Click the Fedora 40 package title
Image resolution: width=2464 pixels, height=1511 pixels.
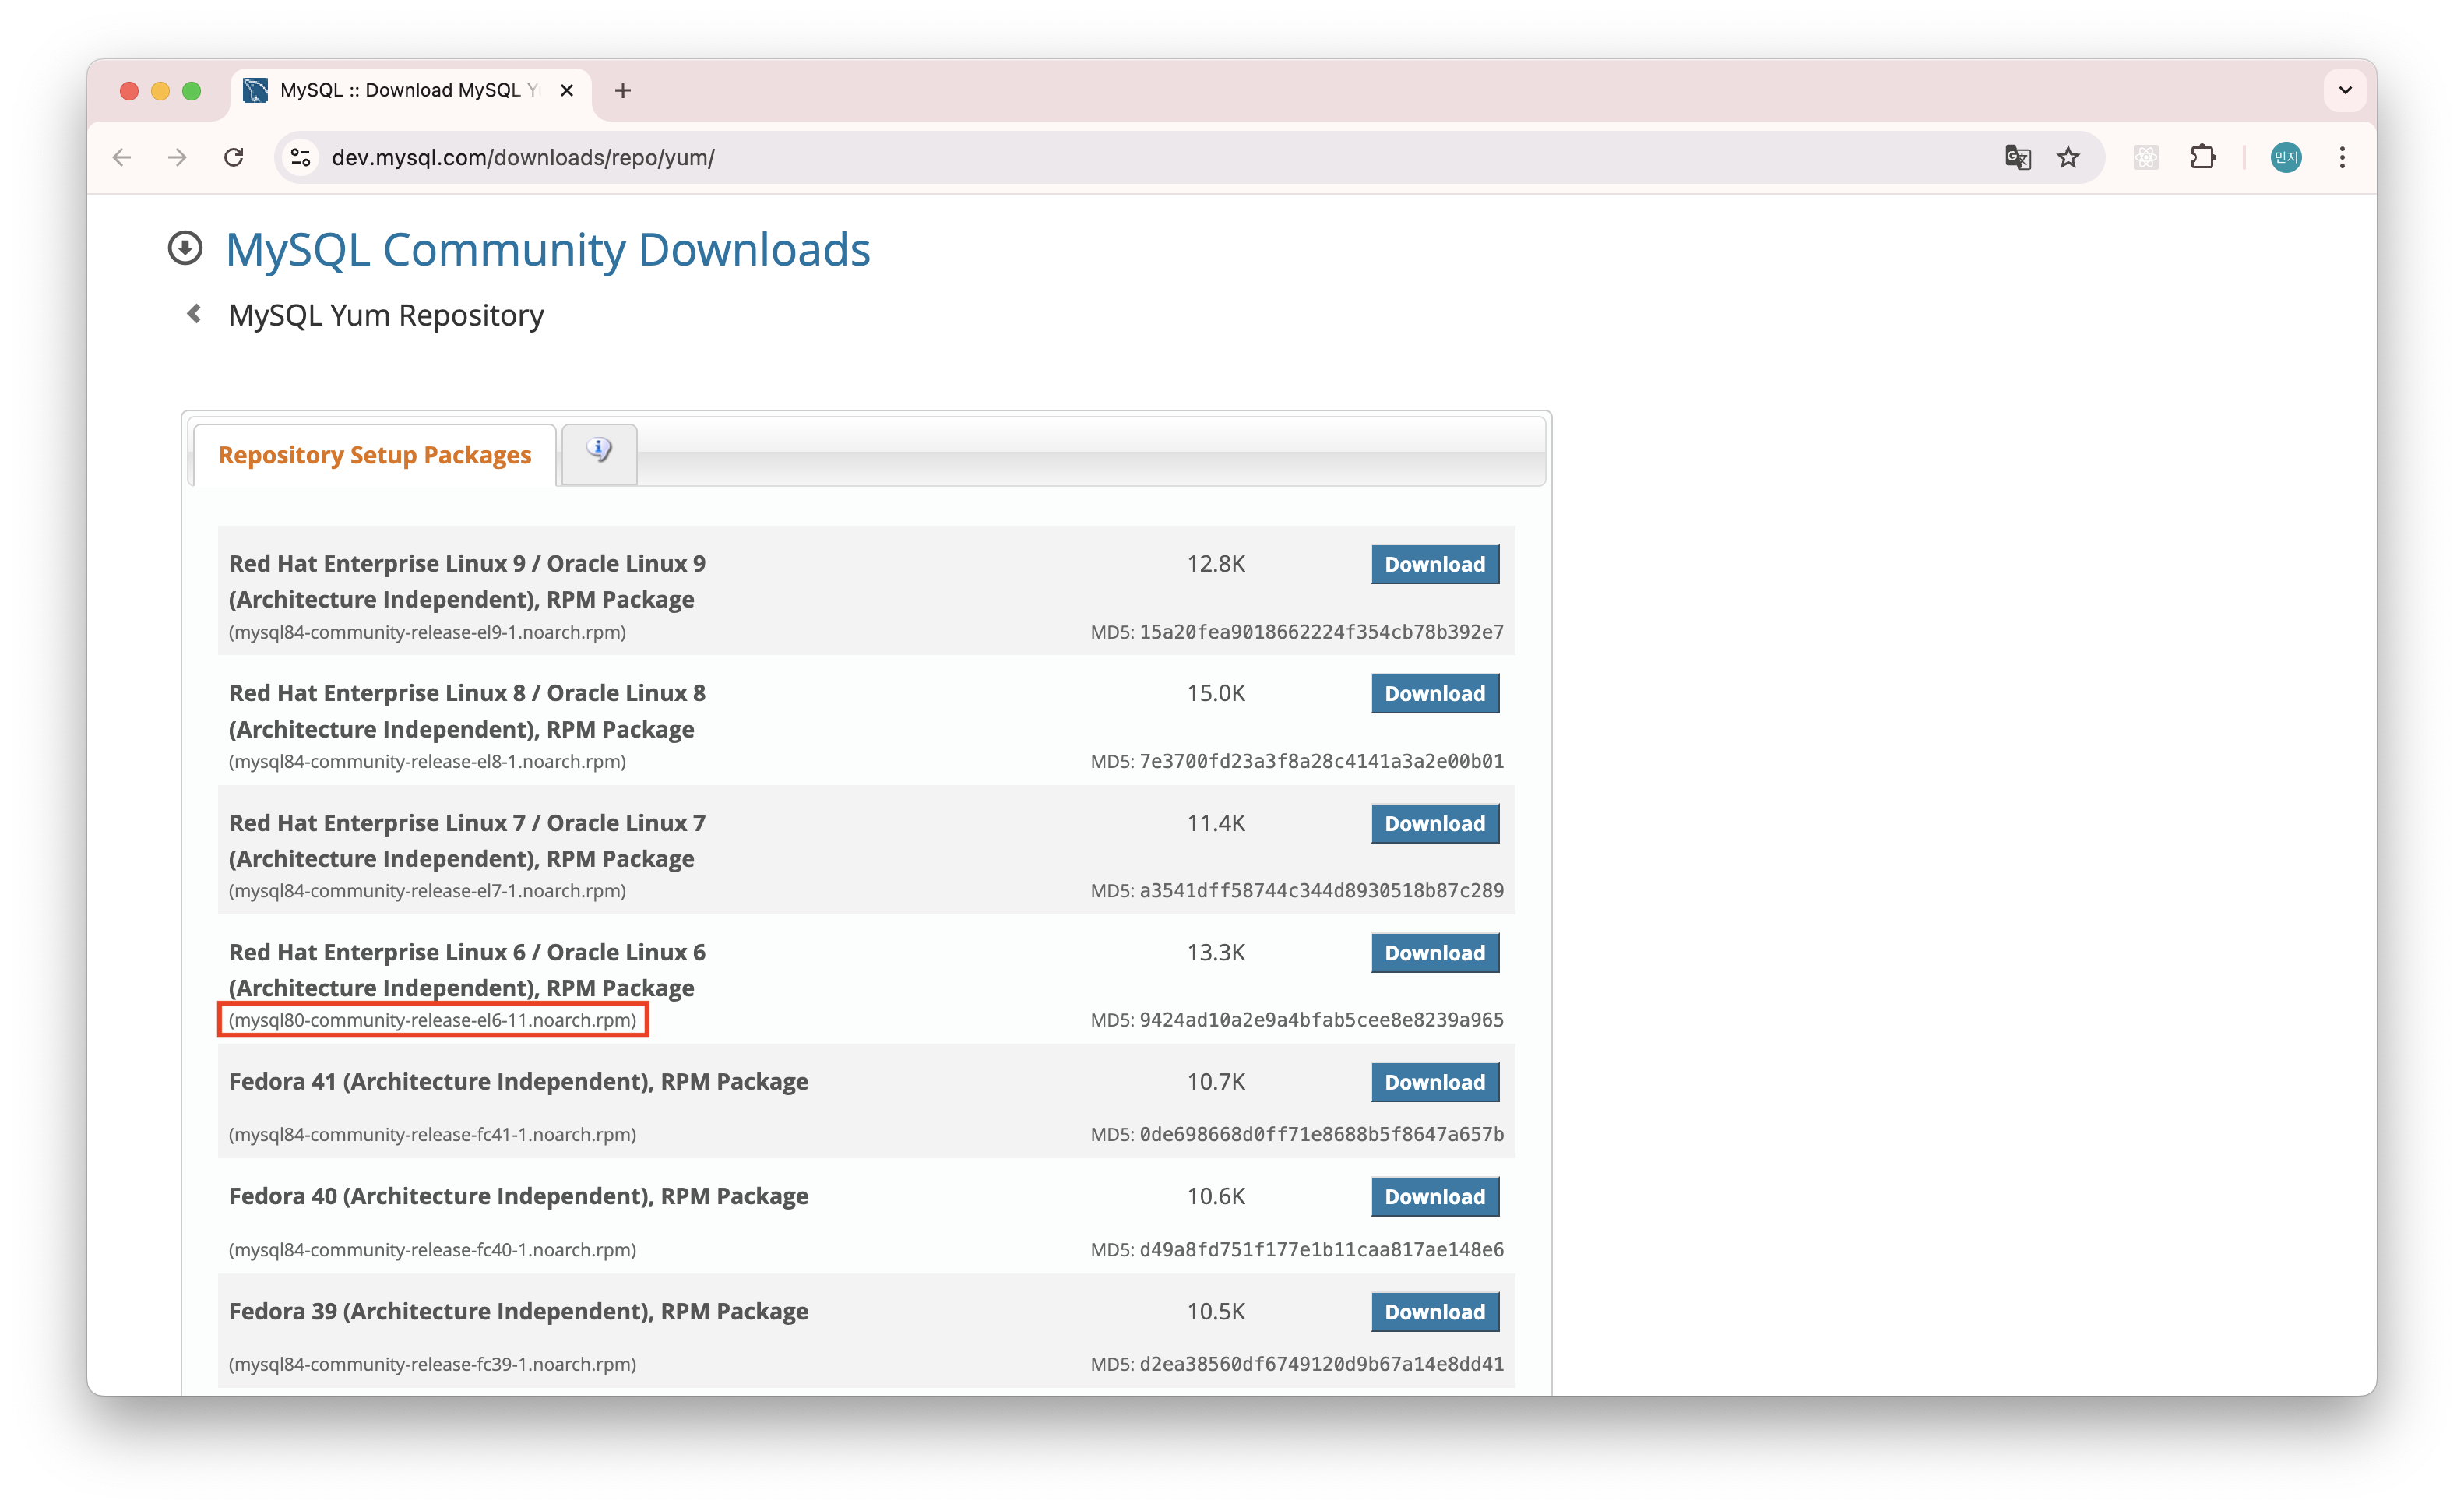click(x=519, y=1196)
